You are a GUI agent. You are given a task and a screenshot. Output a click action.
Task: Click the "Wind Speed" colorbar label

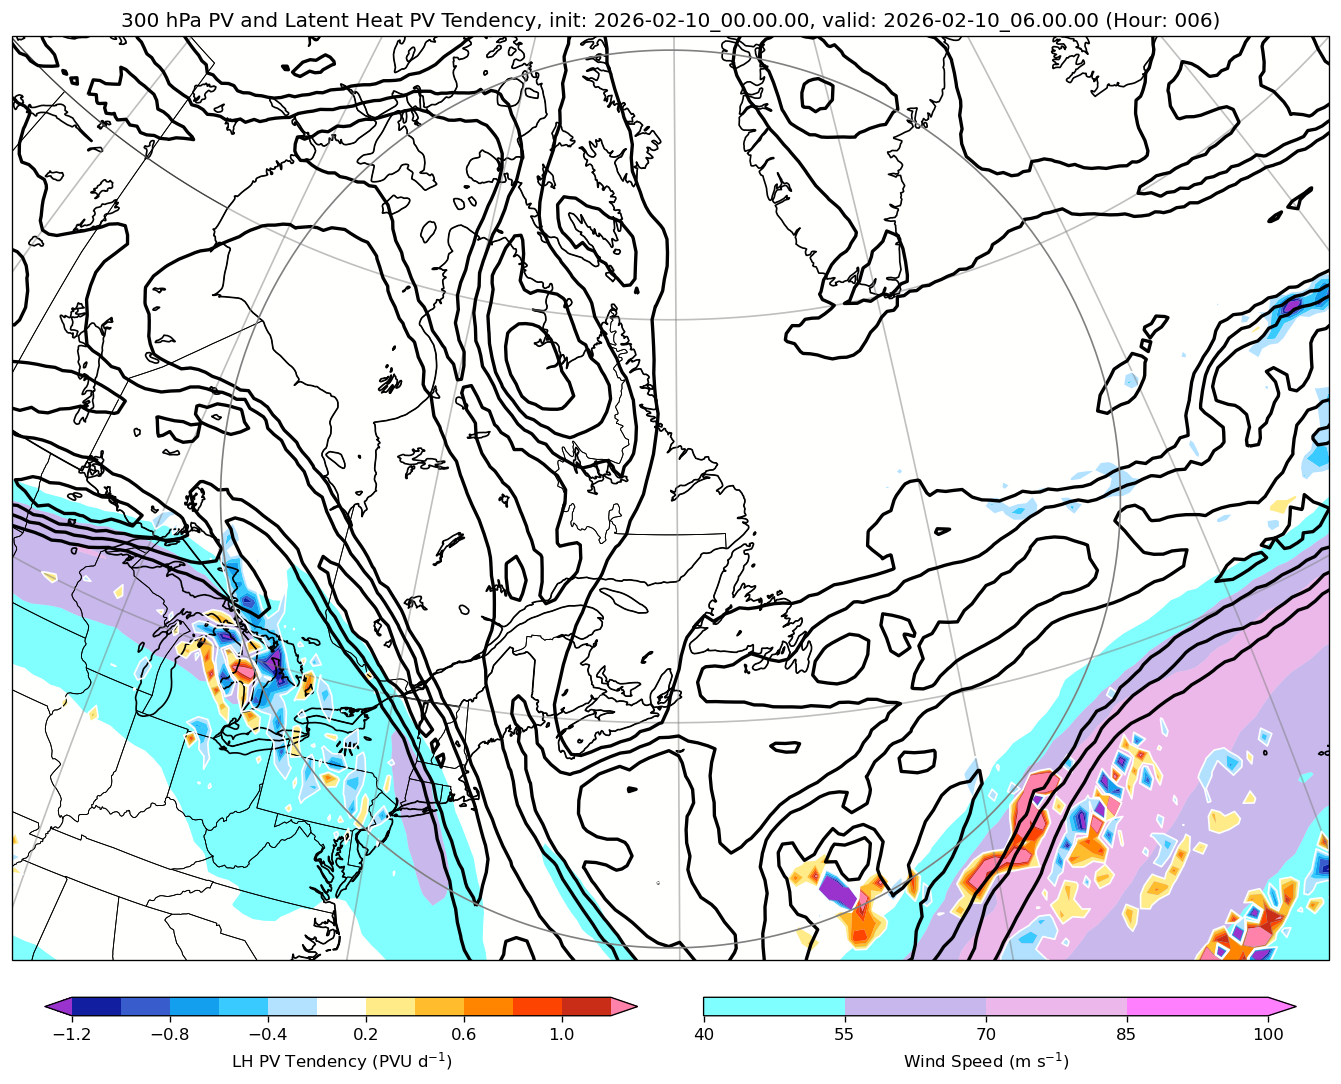tap(985, 1061)
